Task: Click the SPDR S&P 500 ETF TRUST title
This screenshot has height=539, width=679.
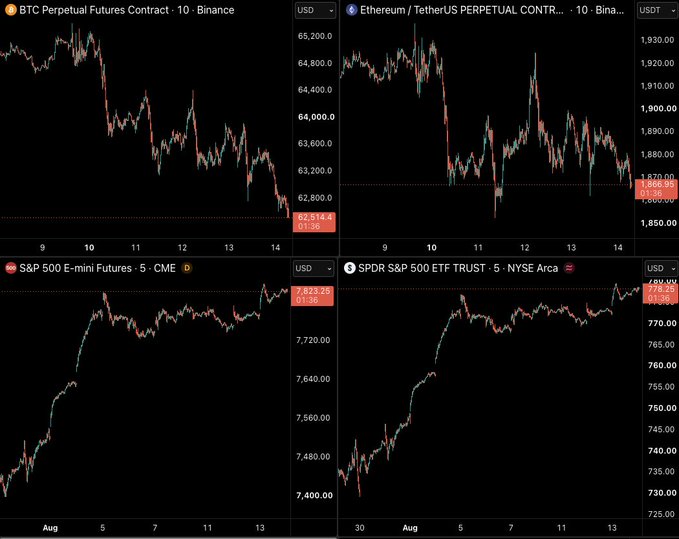Action: coord(458,268)
